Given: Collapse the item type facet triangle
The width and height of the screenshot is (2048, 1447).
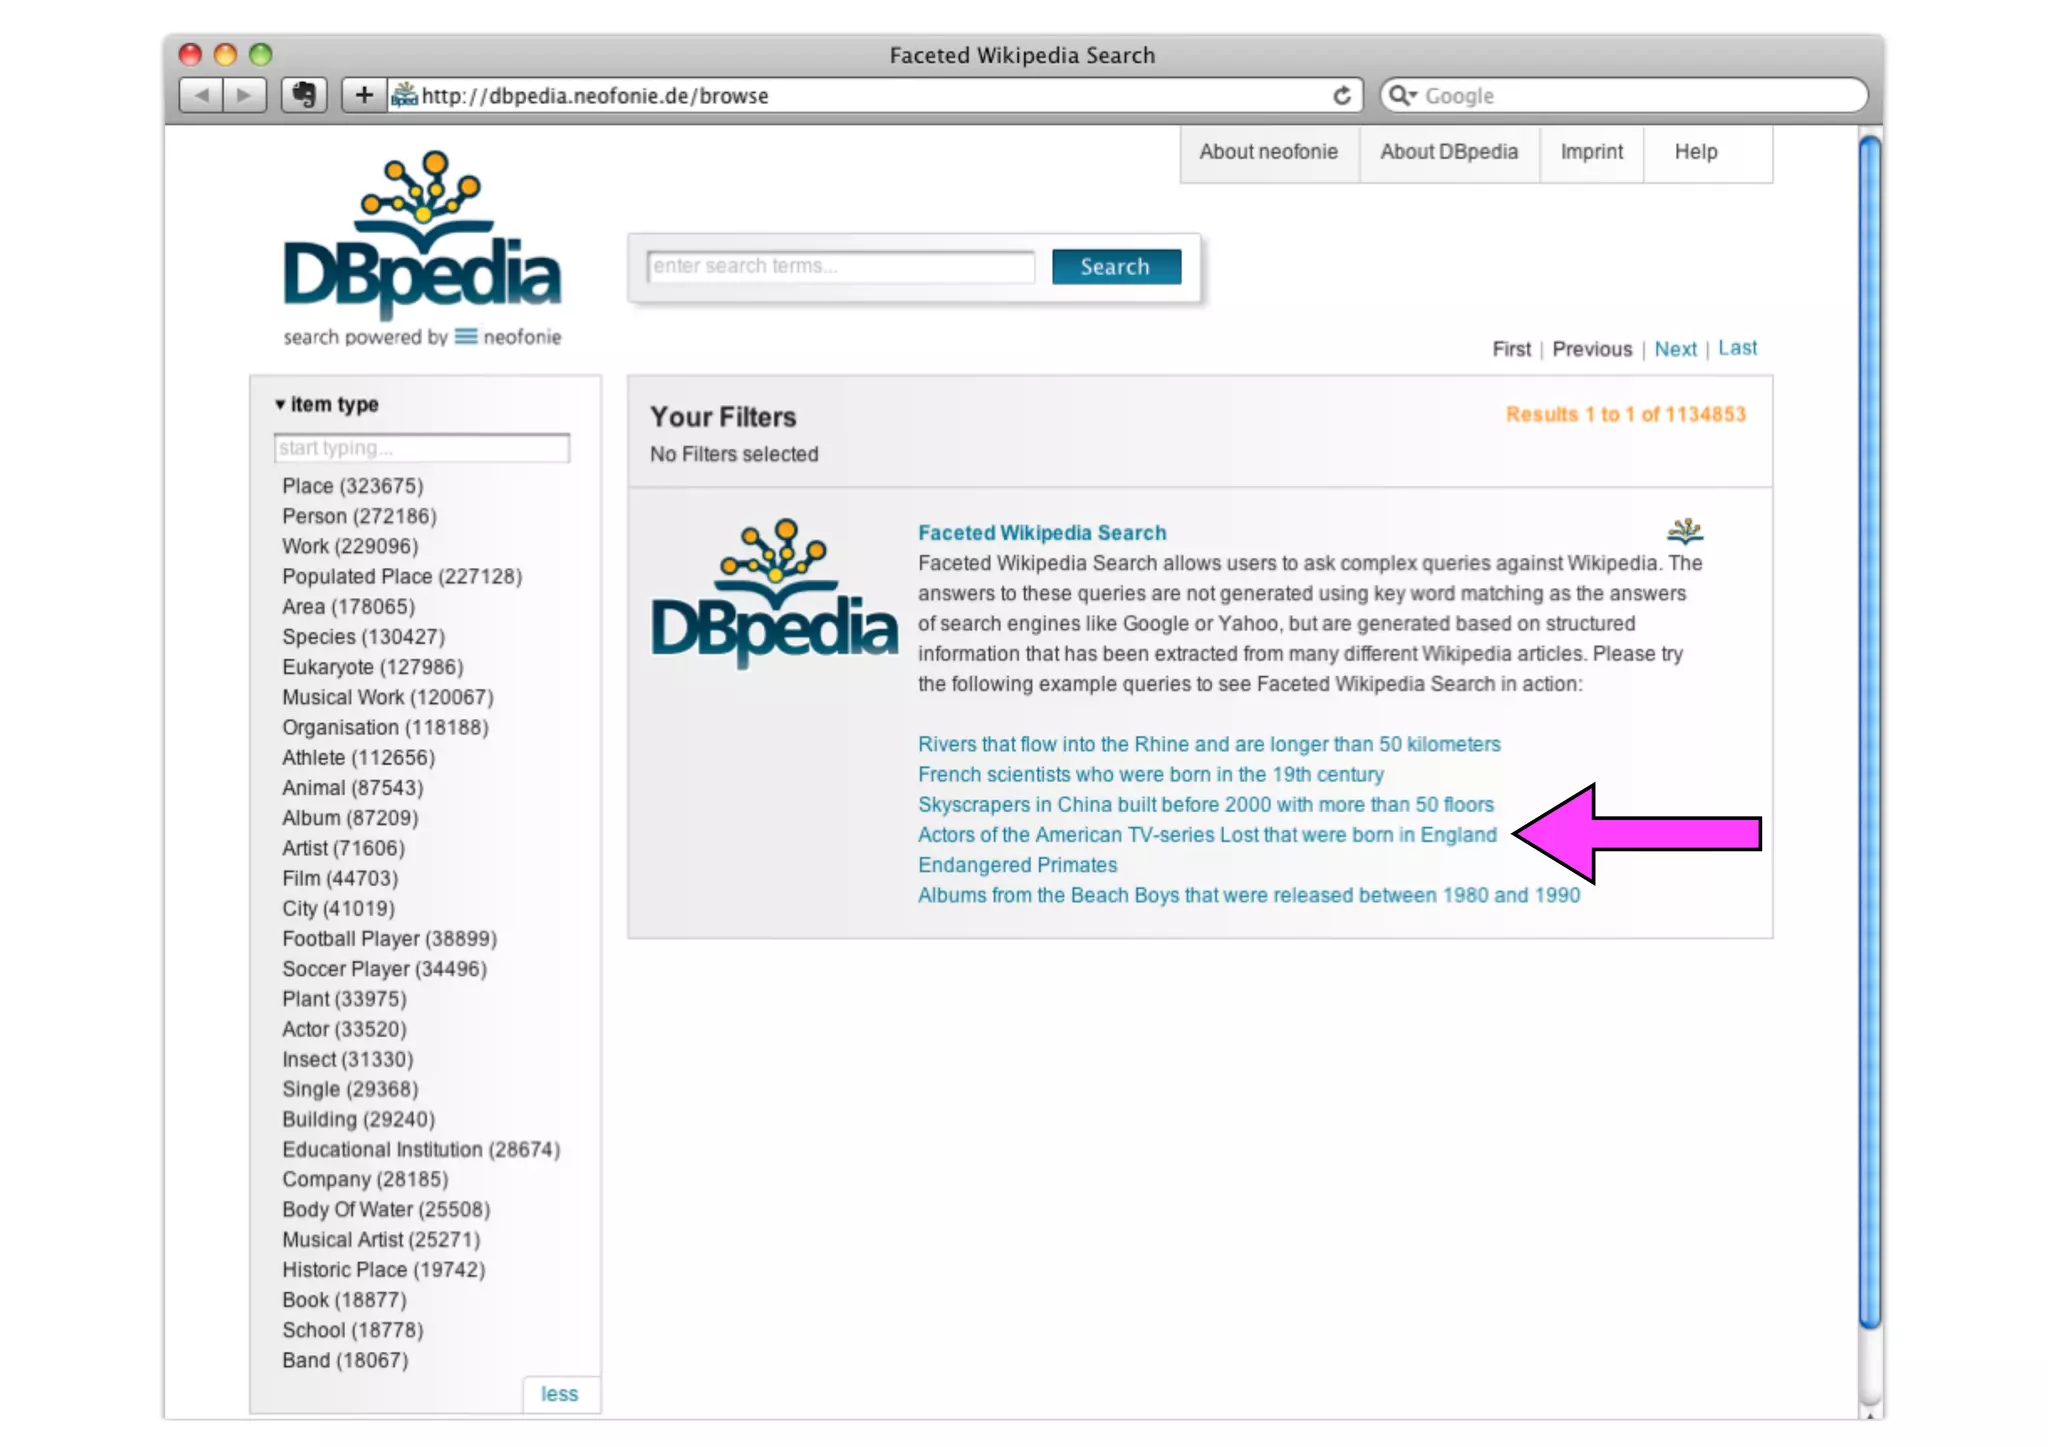Looking at the screenshot, I should click(280, 405).
